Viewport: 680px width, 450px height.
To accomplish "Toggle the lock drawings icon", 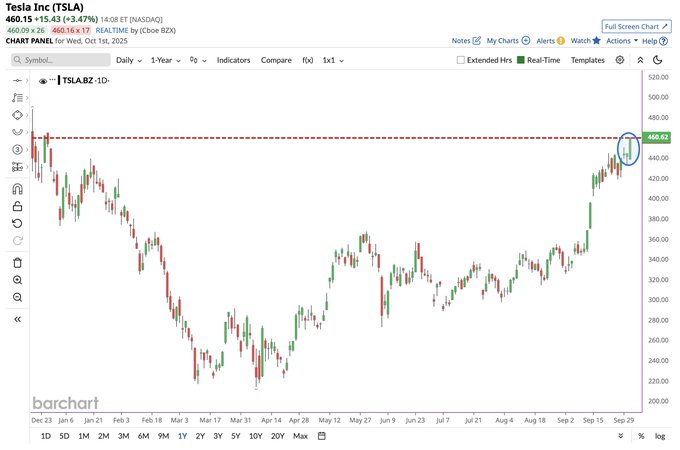I will (17, 206).
